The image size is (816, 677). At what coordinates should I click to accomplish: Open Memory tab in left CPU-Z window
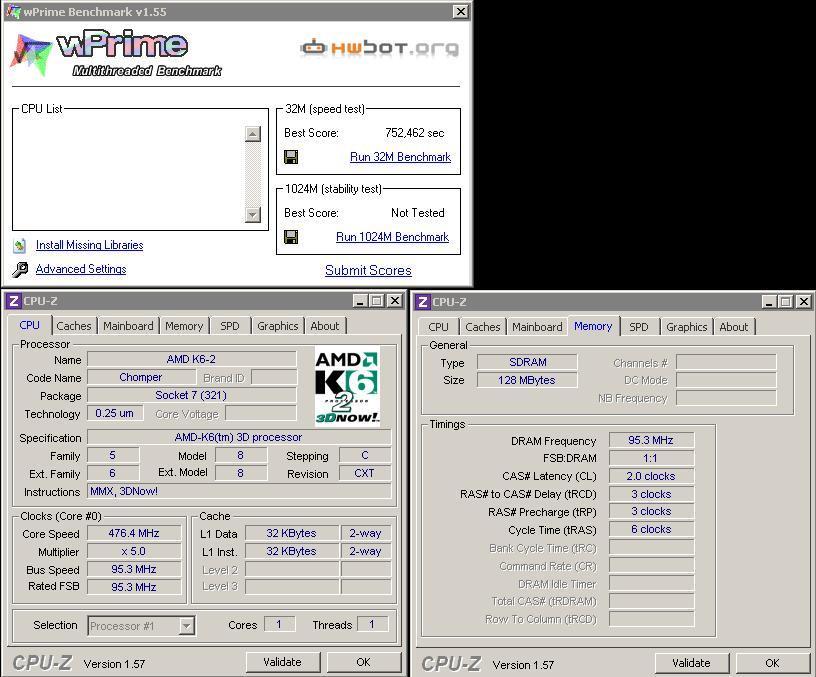(x=184, y=326)
